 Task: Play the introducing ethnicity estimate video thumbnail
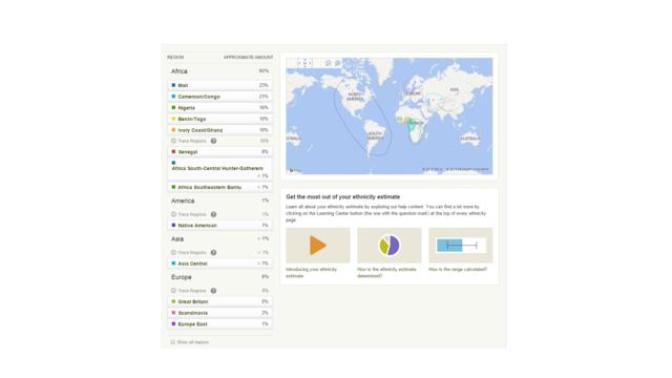point(318,245)
